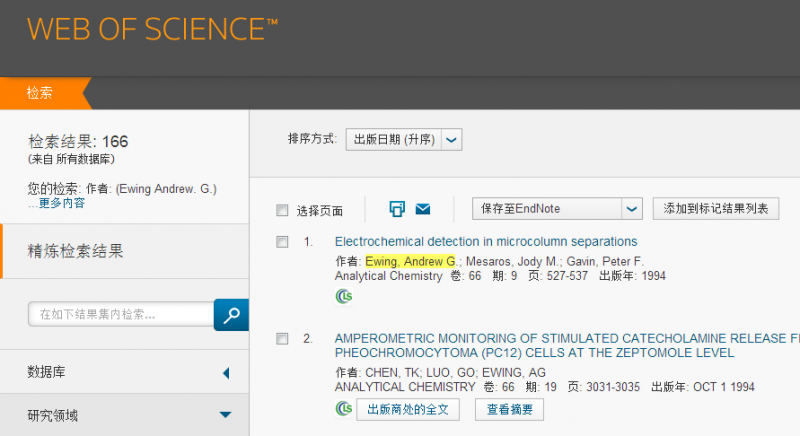Collapse the 研究领域 filter section
This screenshot has width=800, height=436.
click(x=225, y=415)
